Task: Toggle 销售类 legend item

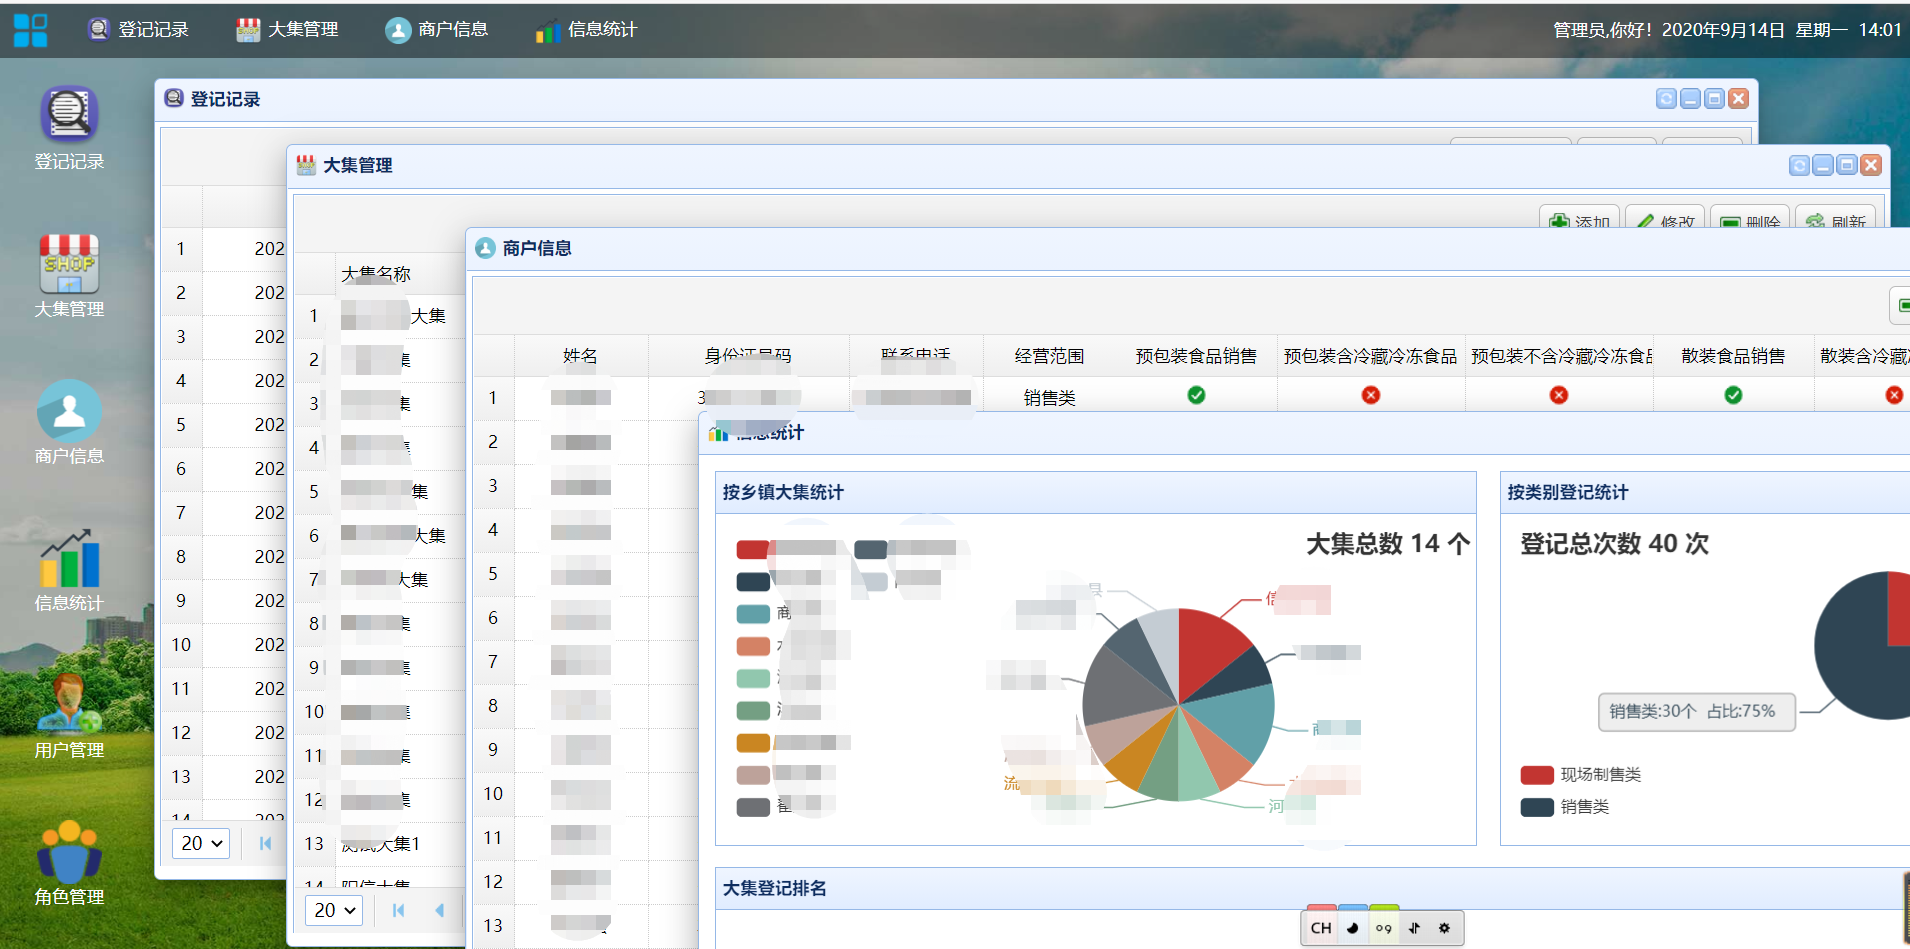Action: tap(1564, 807)
